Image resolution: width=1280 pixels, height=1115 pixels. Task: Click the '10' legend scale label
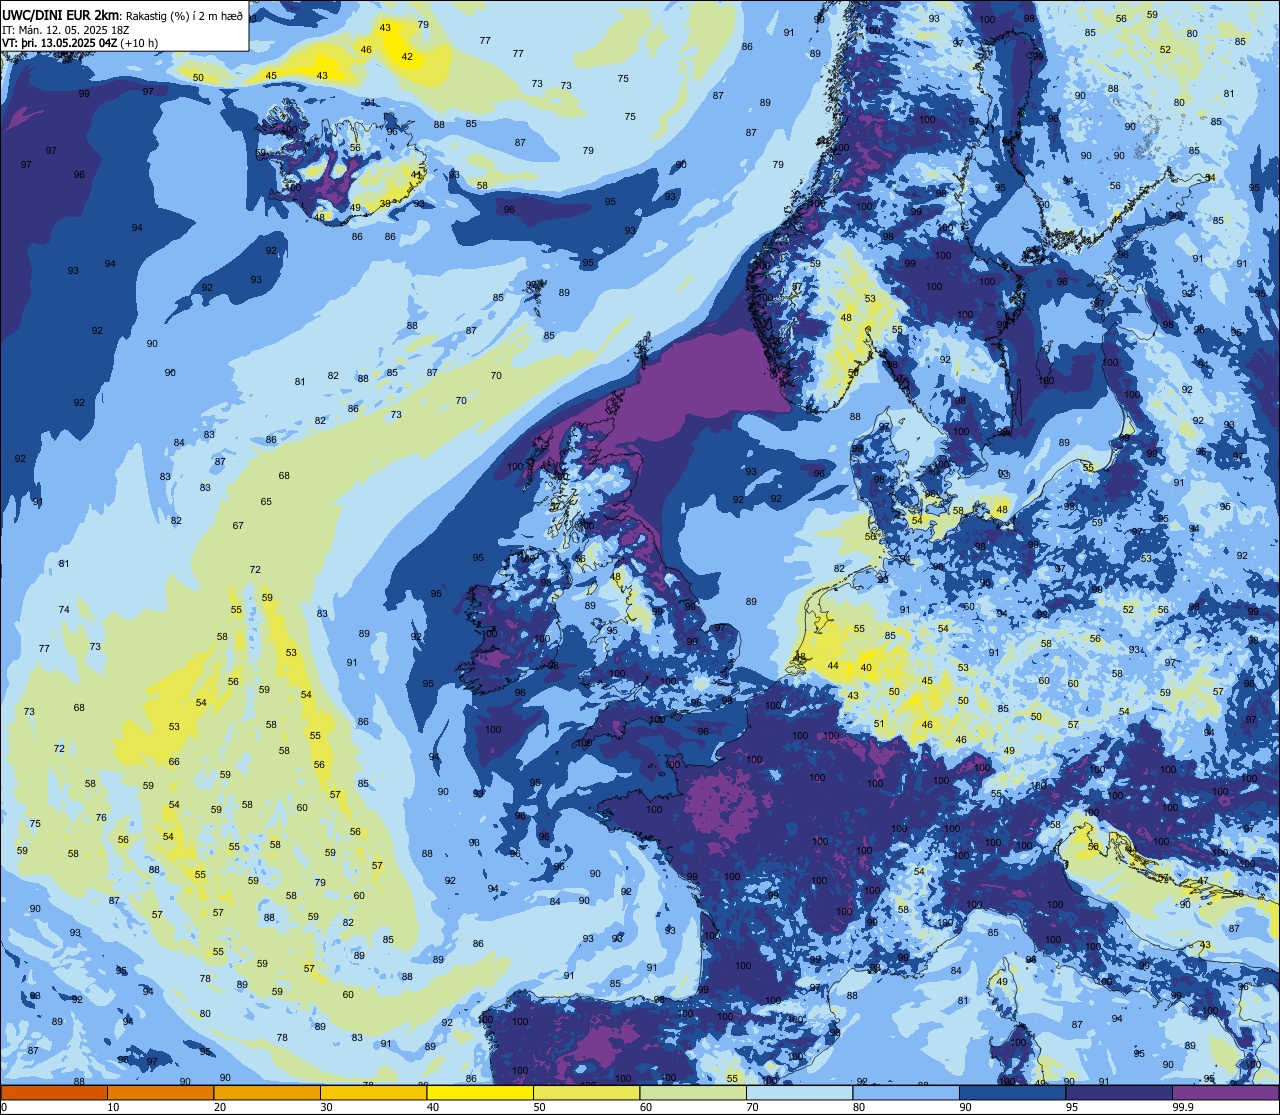[113, 1107]
